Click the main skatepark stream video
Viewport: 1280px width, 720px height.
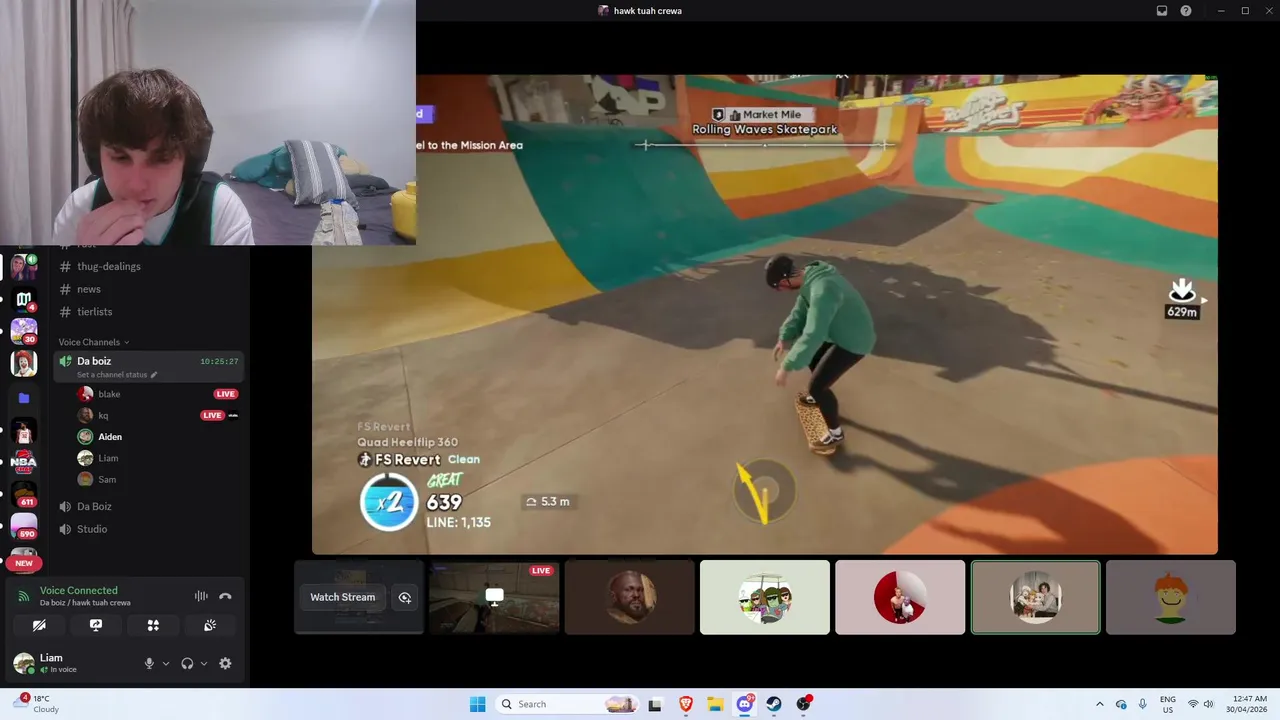765,314
